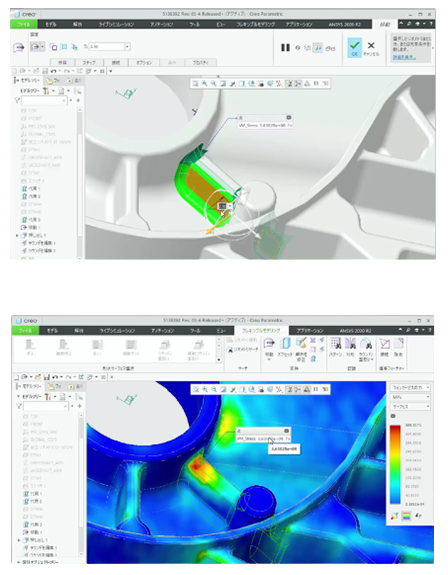Pause the Move feature in upper window

(x=285, y=48)
